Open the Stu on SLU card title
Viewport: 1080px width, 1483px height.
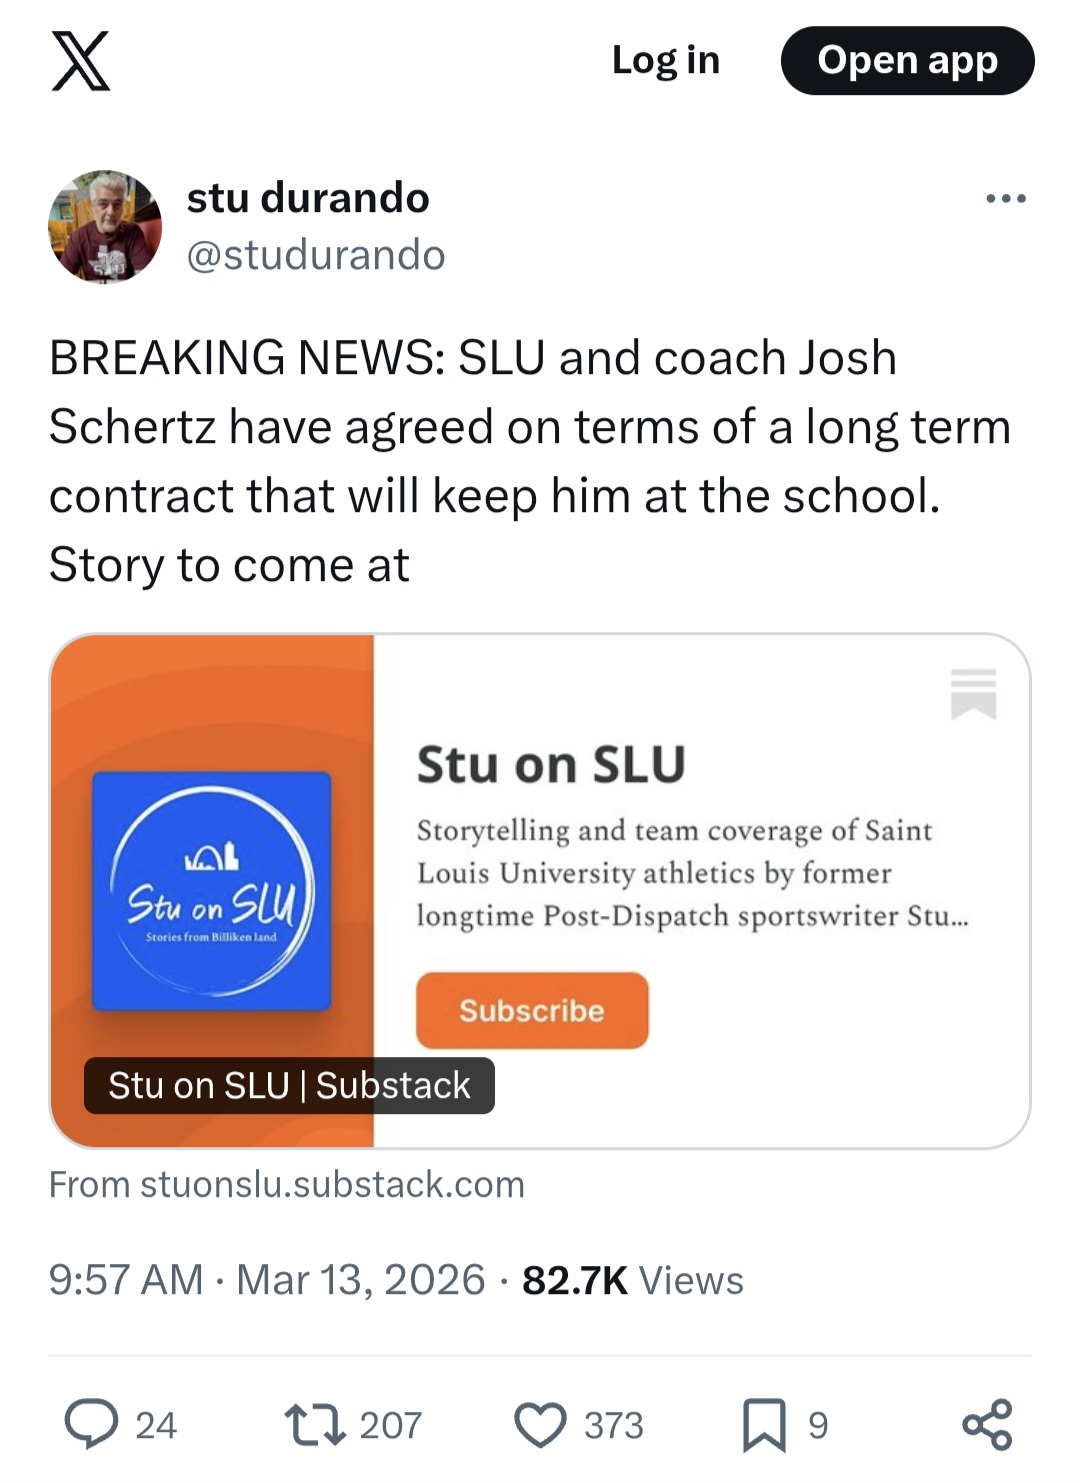point(551,765)
